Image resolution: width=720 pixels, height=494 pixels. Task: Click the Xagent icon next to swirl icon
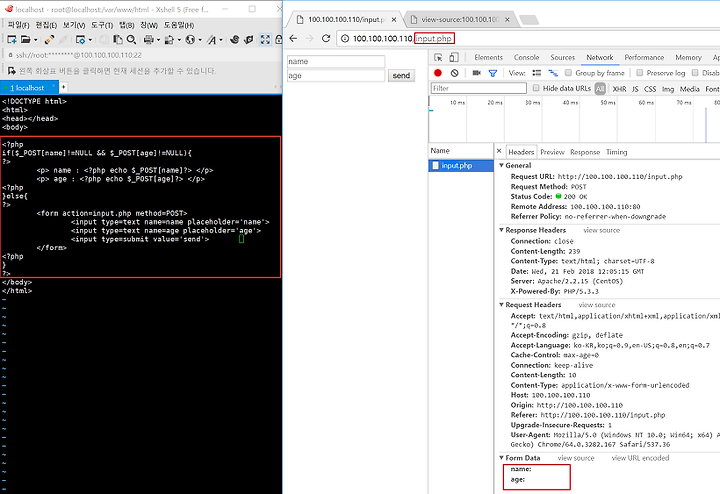[x=248, y=39]
